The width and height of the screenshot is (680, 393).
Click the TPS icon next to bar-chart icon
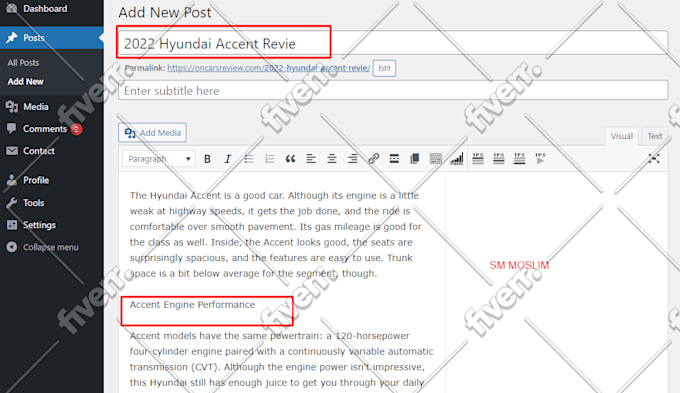[478, 159]
